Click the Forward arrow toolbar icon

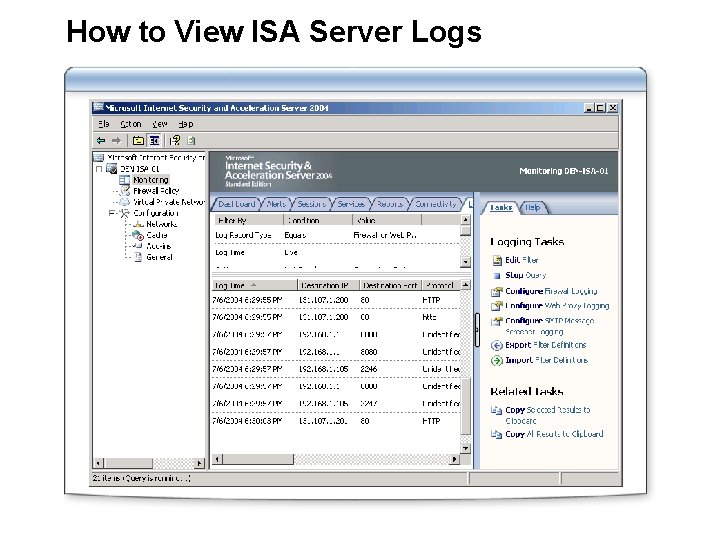[x=117, y=141]
